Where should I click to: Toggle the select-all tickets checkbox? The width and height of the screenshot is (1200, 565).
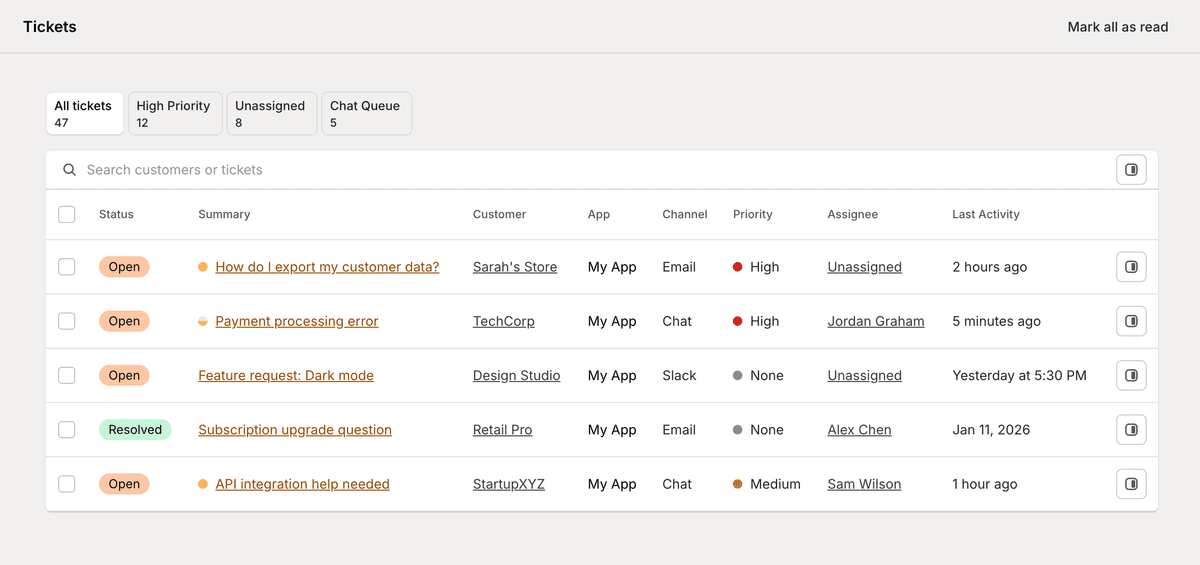pyautogui.click(x=67, y=214)
